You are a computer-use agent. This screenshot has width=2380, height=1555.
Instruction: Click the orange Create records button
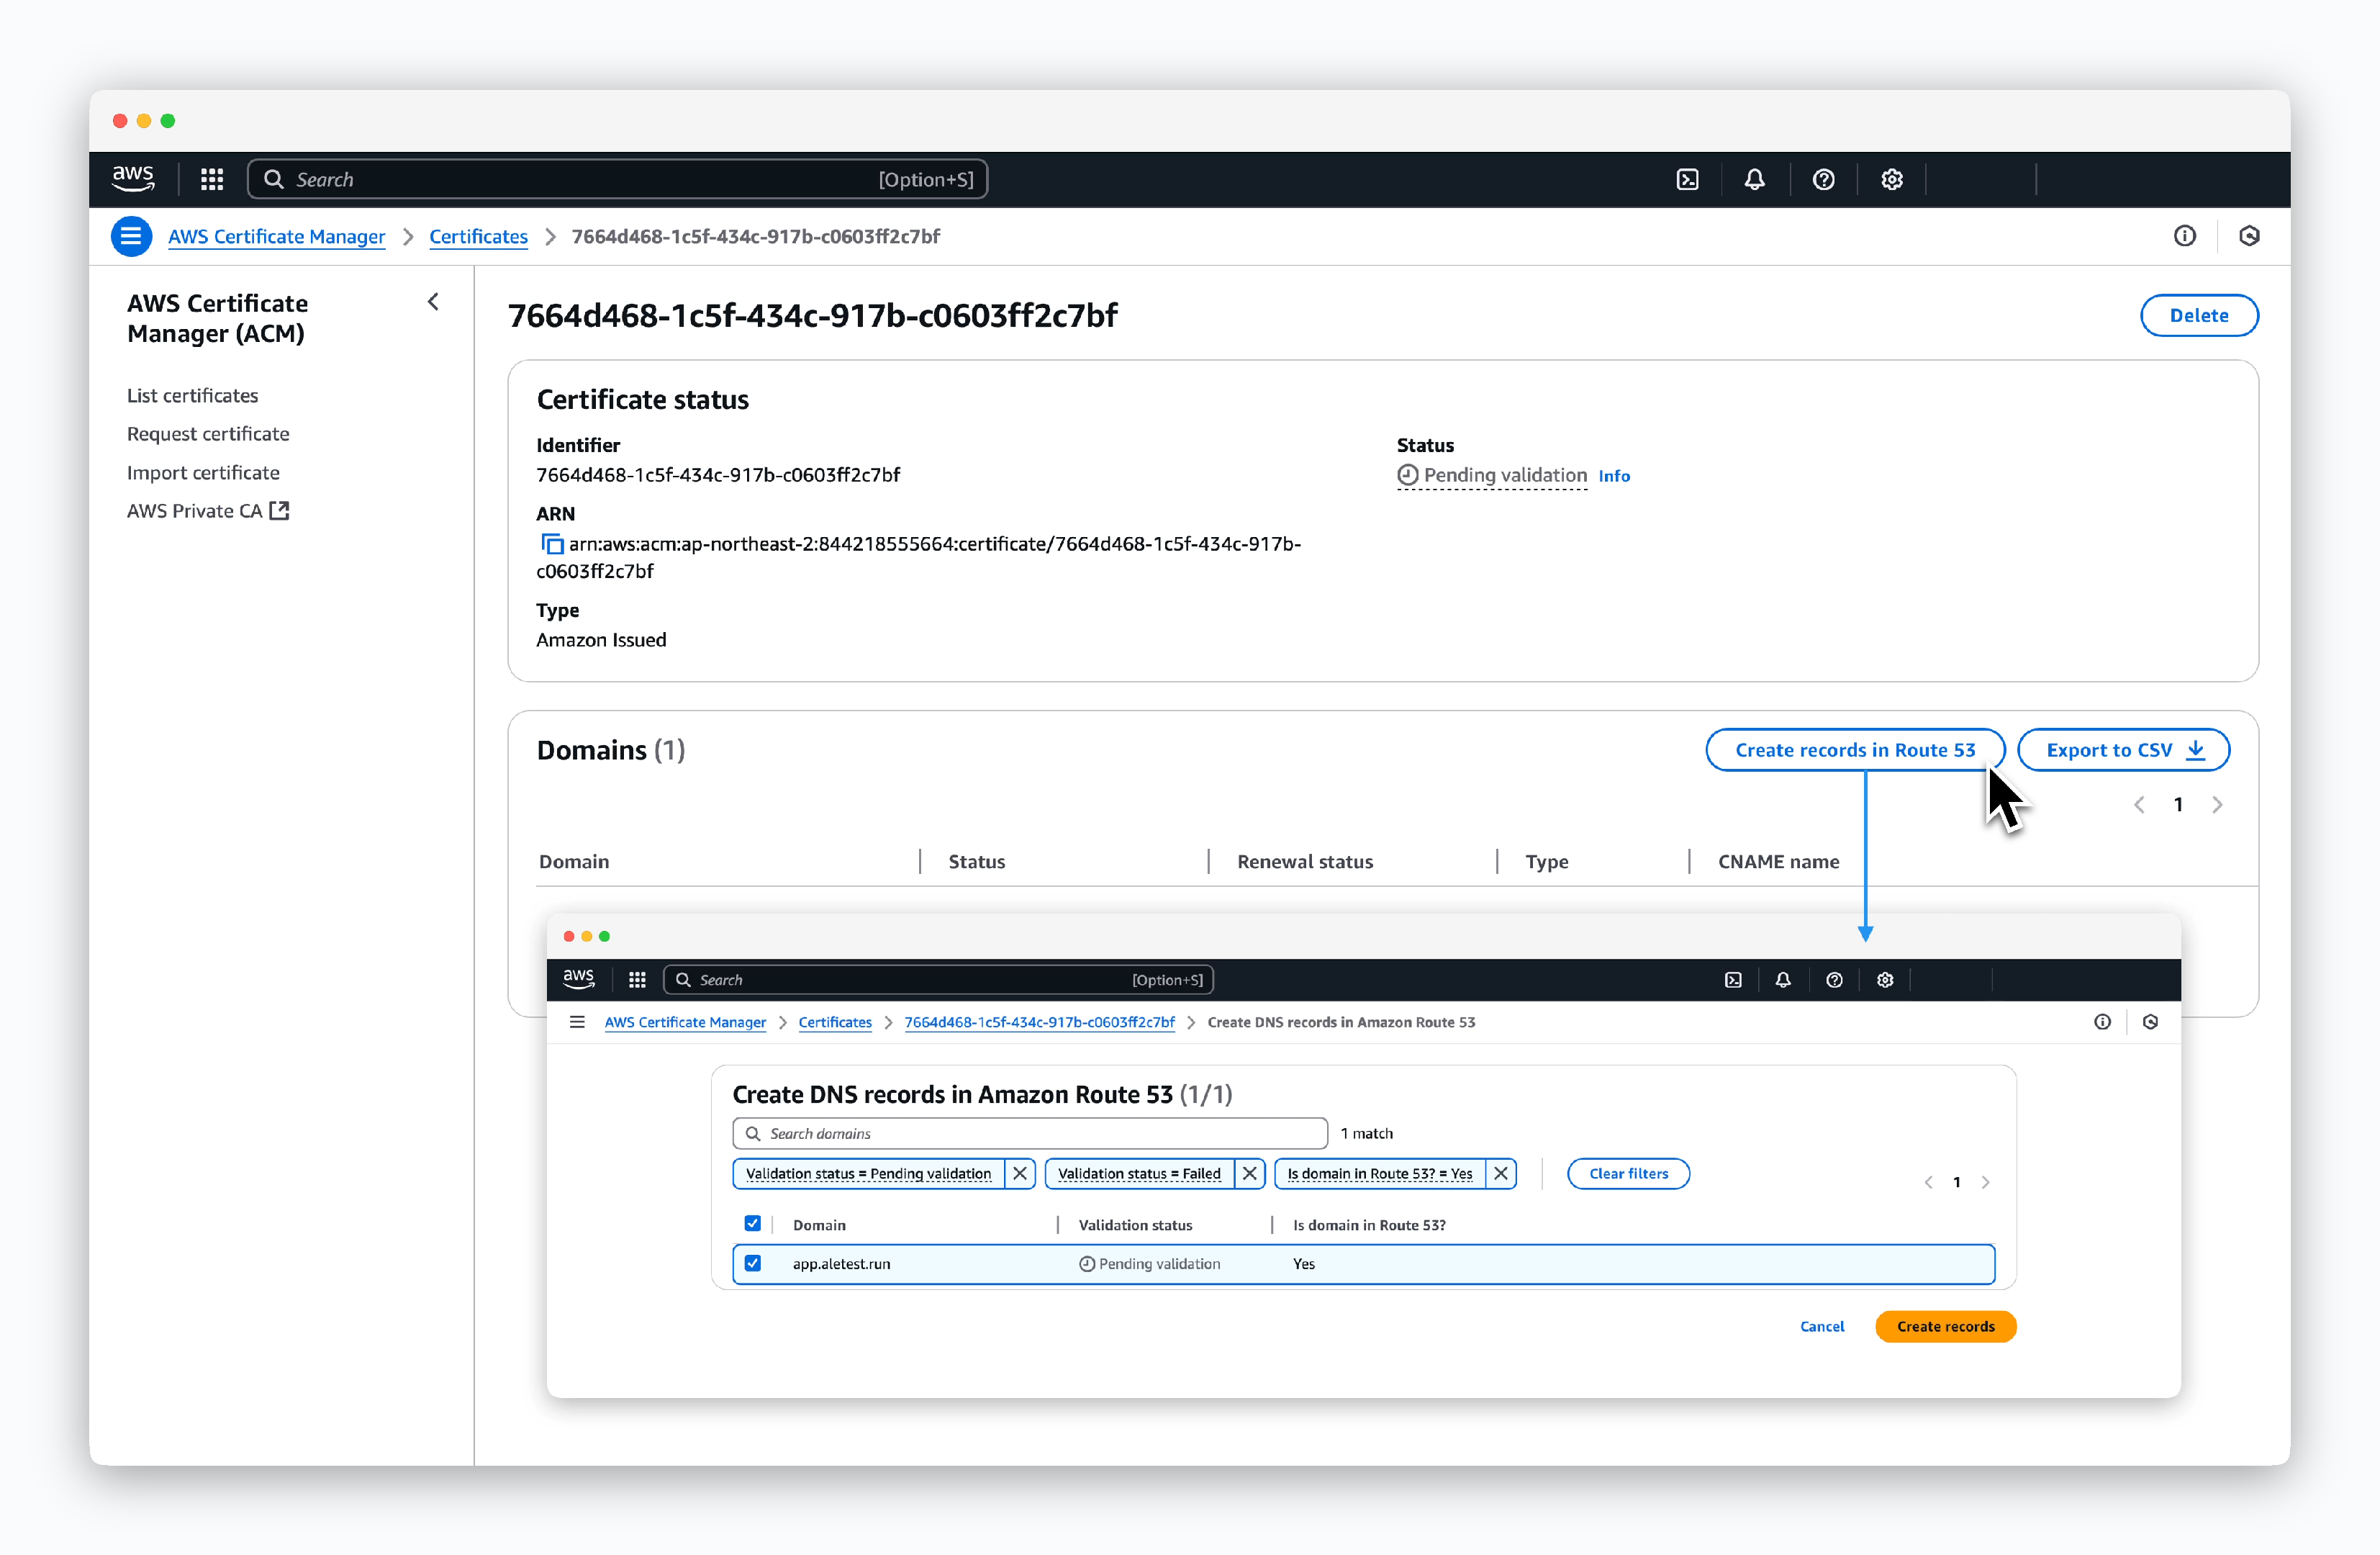pos(1945,1327)
